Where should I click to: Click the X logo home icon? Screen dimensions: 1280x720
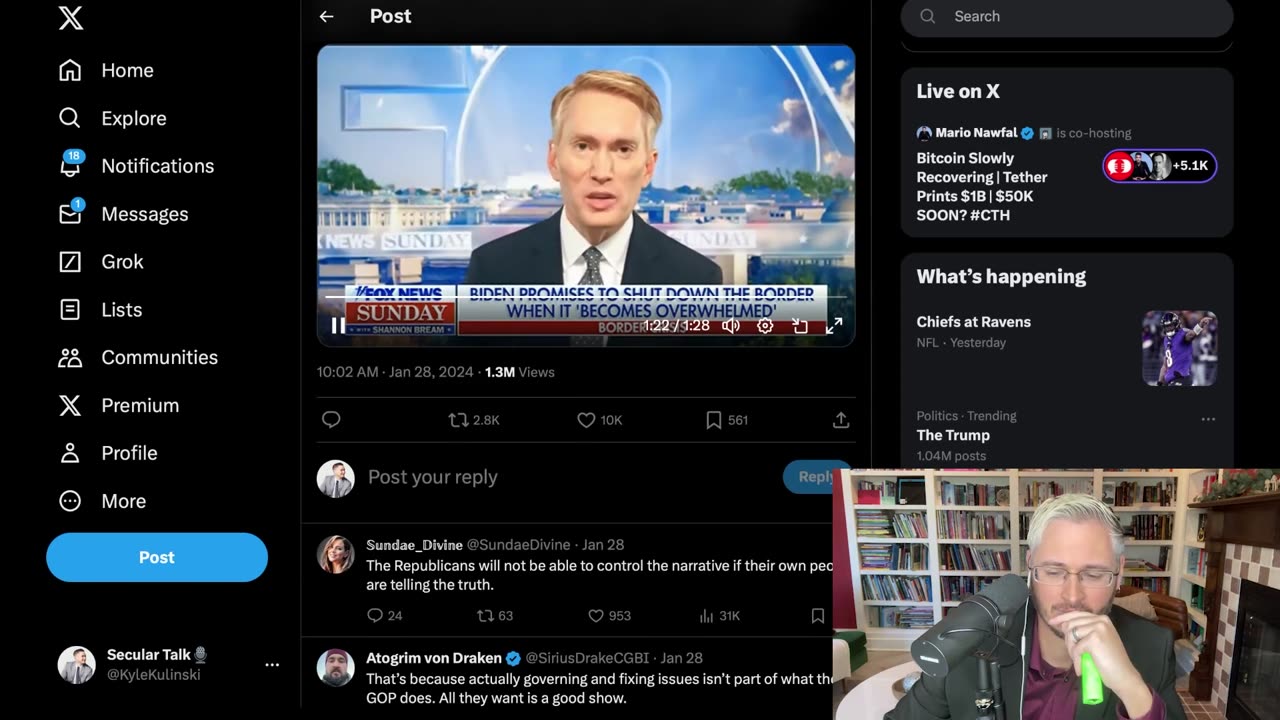71,18
